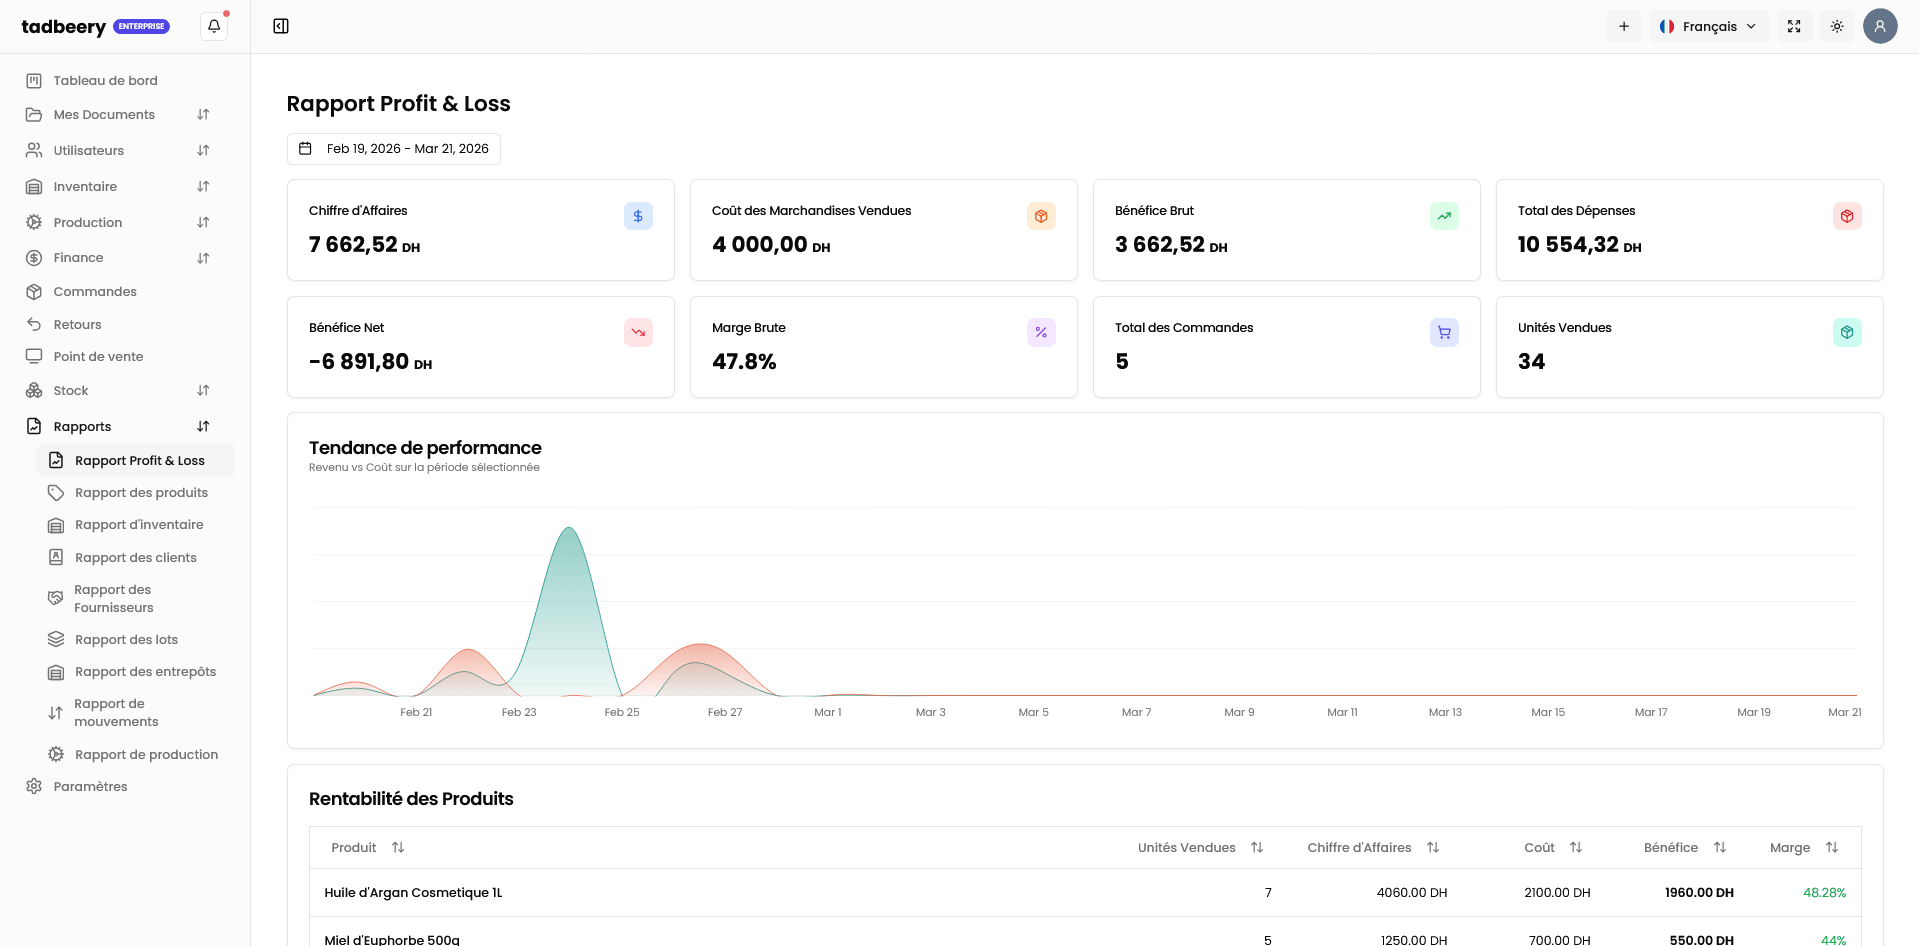Click the Finance coin icon
1920x946 pixels.
coord(34,257)
